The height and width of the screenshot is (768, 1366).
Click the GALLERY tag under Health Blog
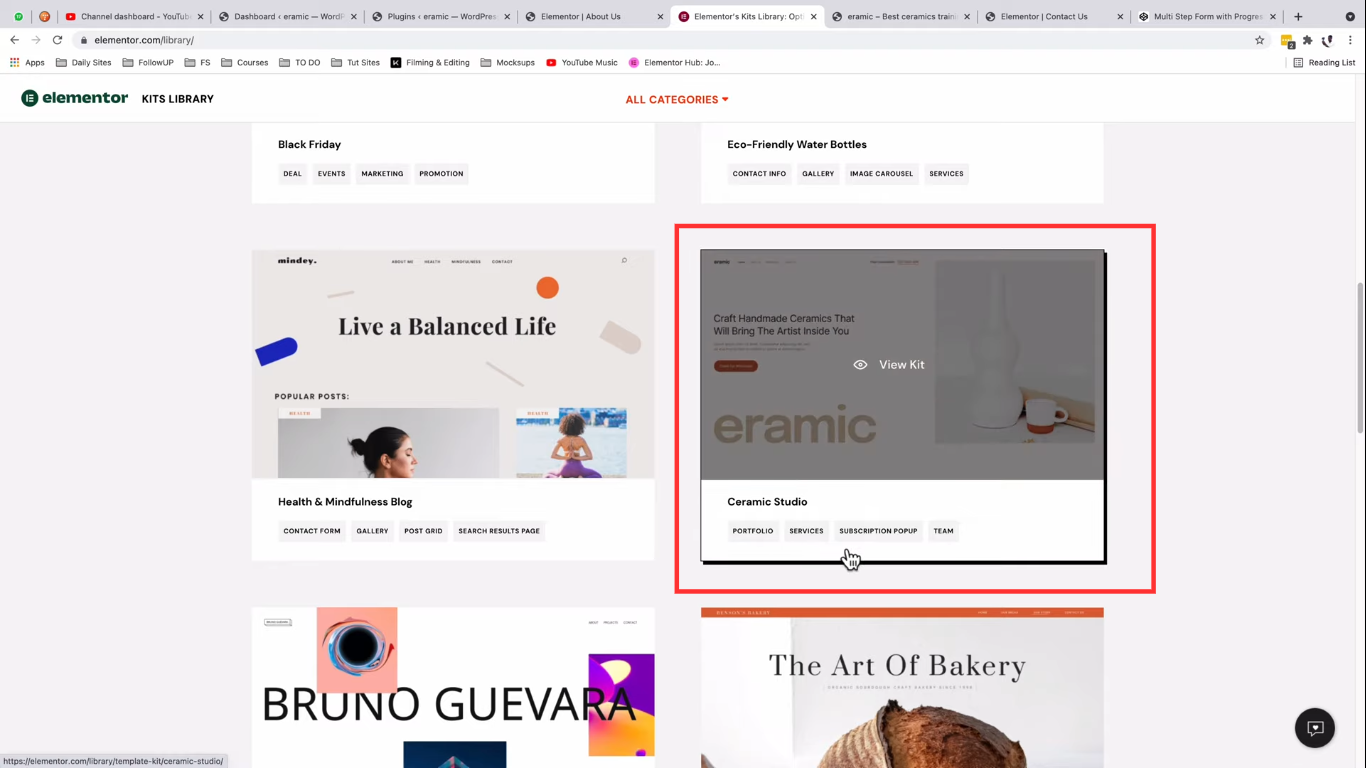372,531
